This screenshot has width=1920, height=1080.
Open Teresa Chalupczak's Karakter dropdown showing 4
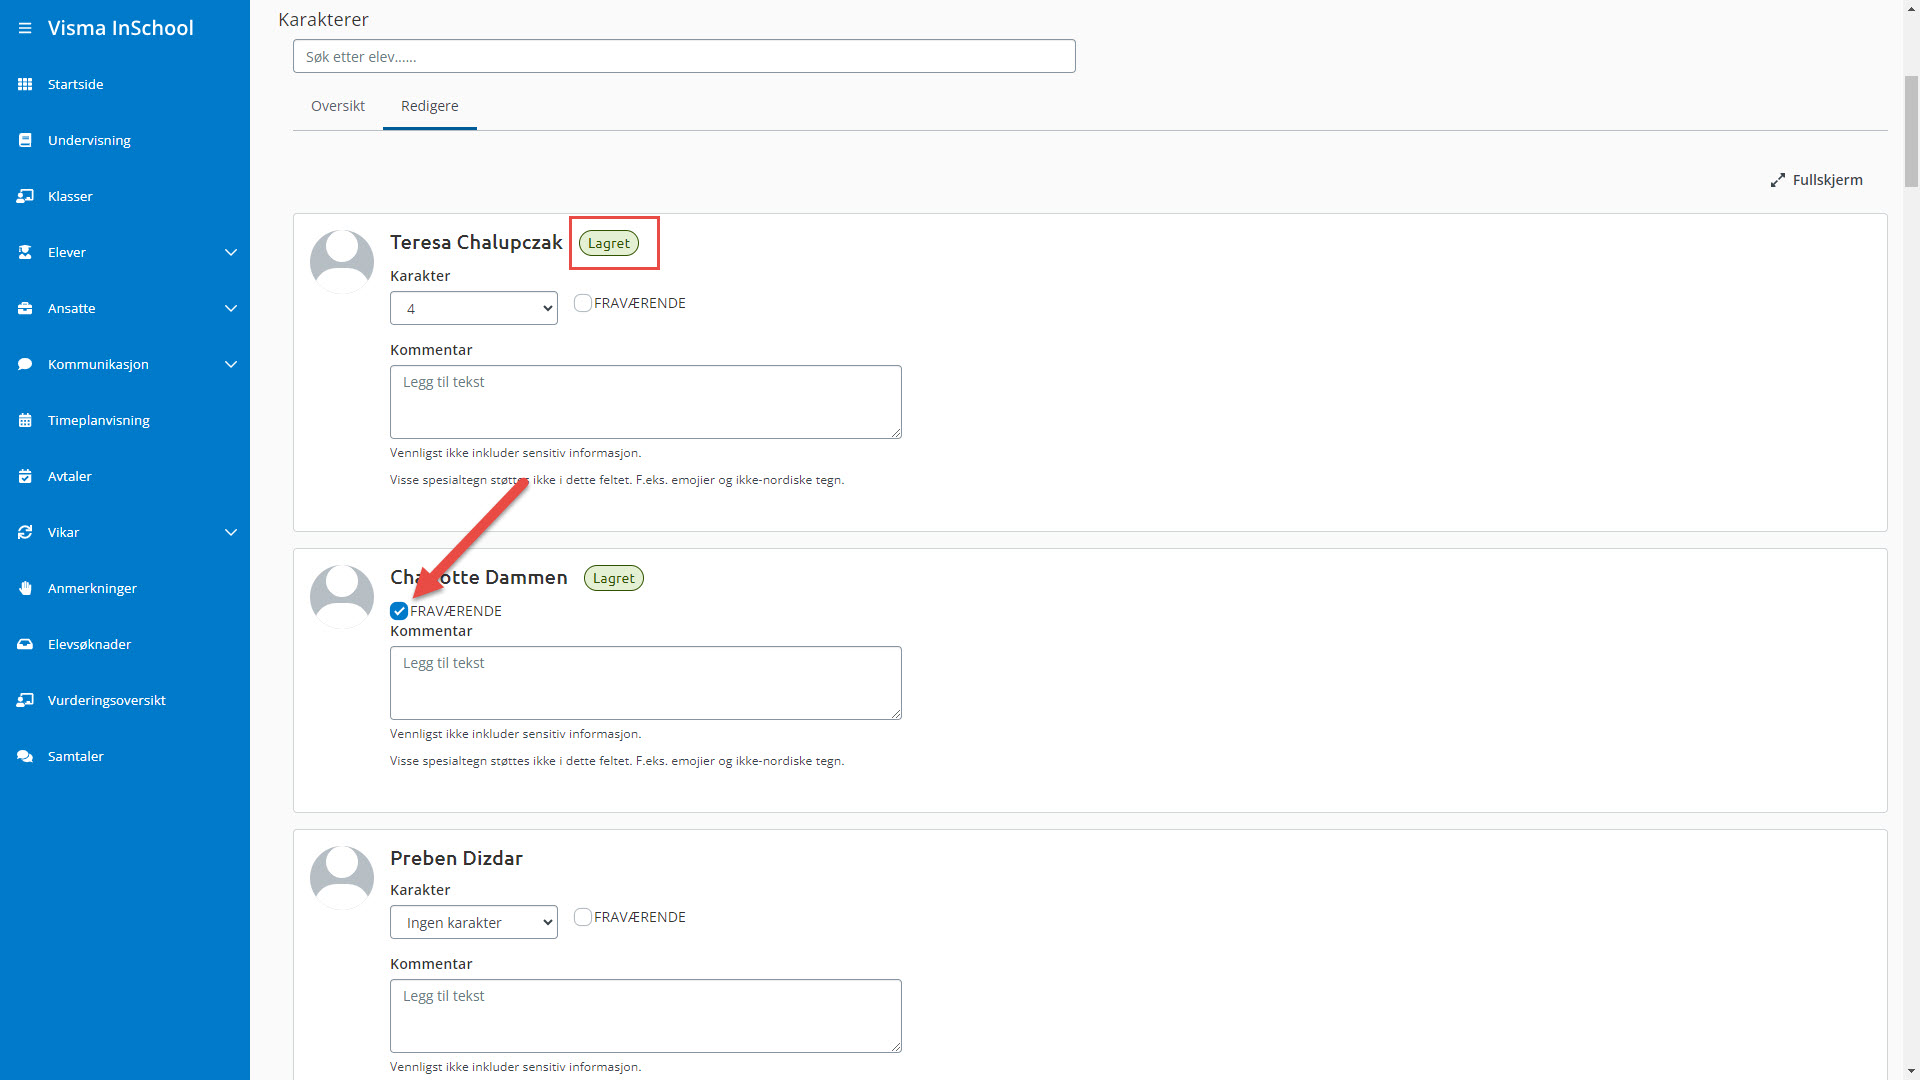(x=474, y=308)
